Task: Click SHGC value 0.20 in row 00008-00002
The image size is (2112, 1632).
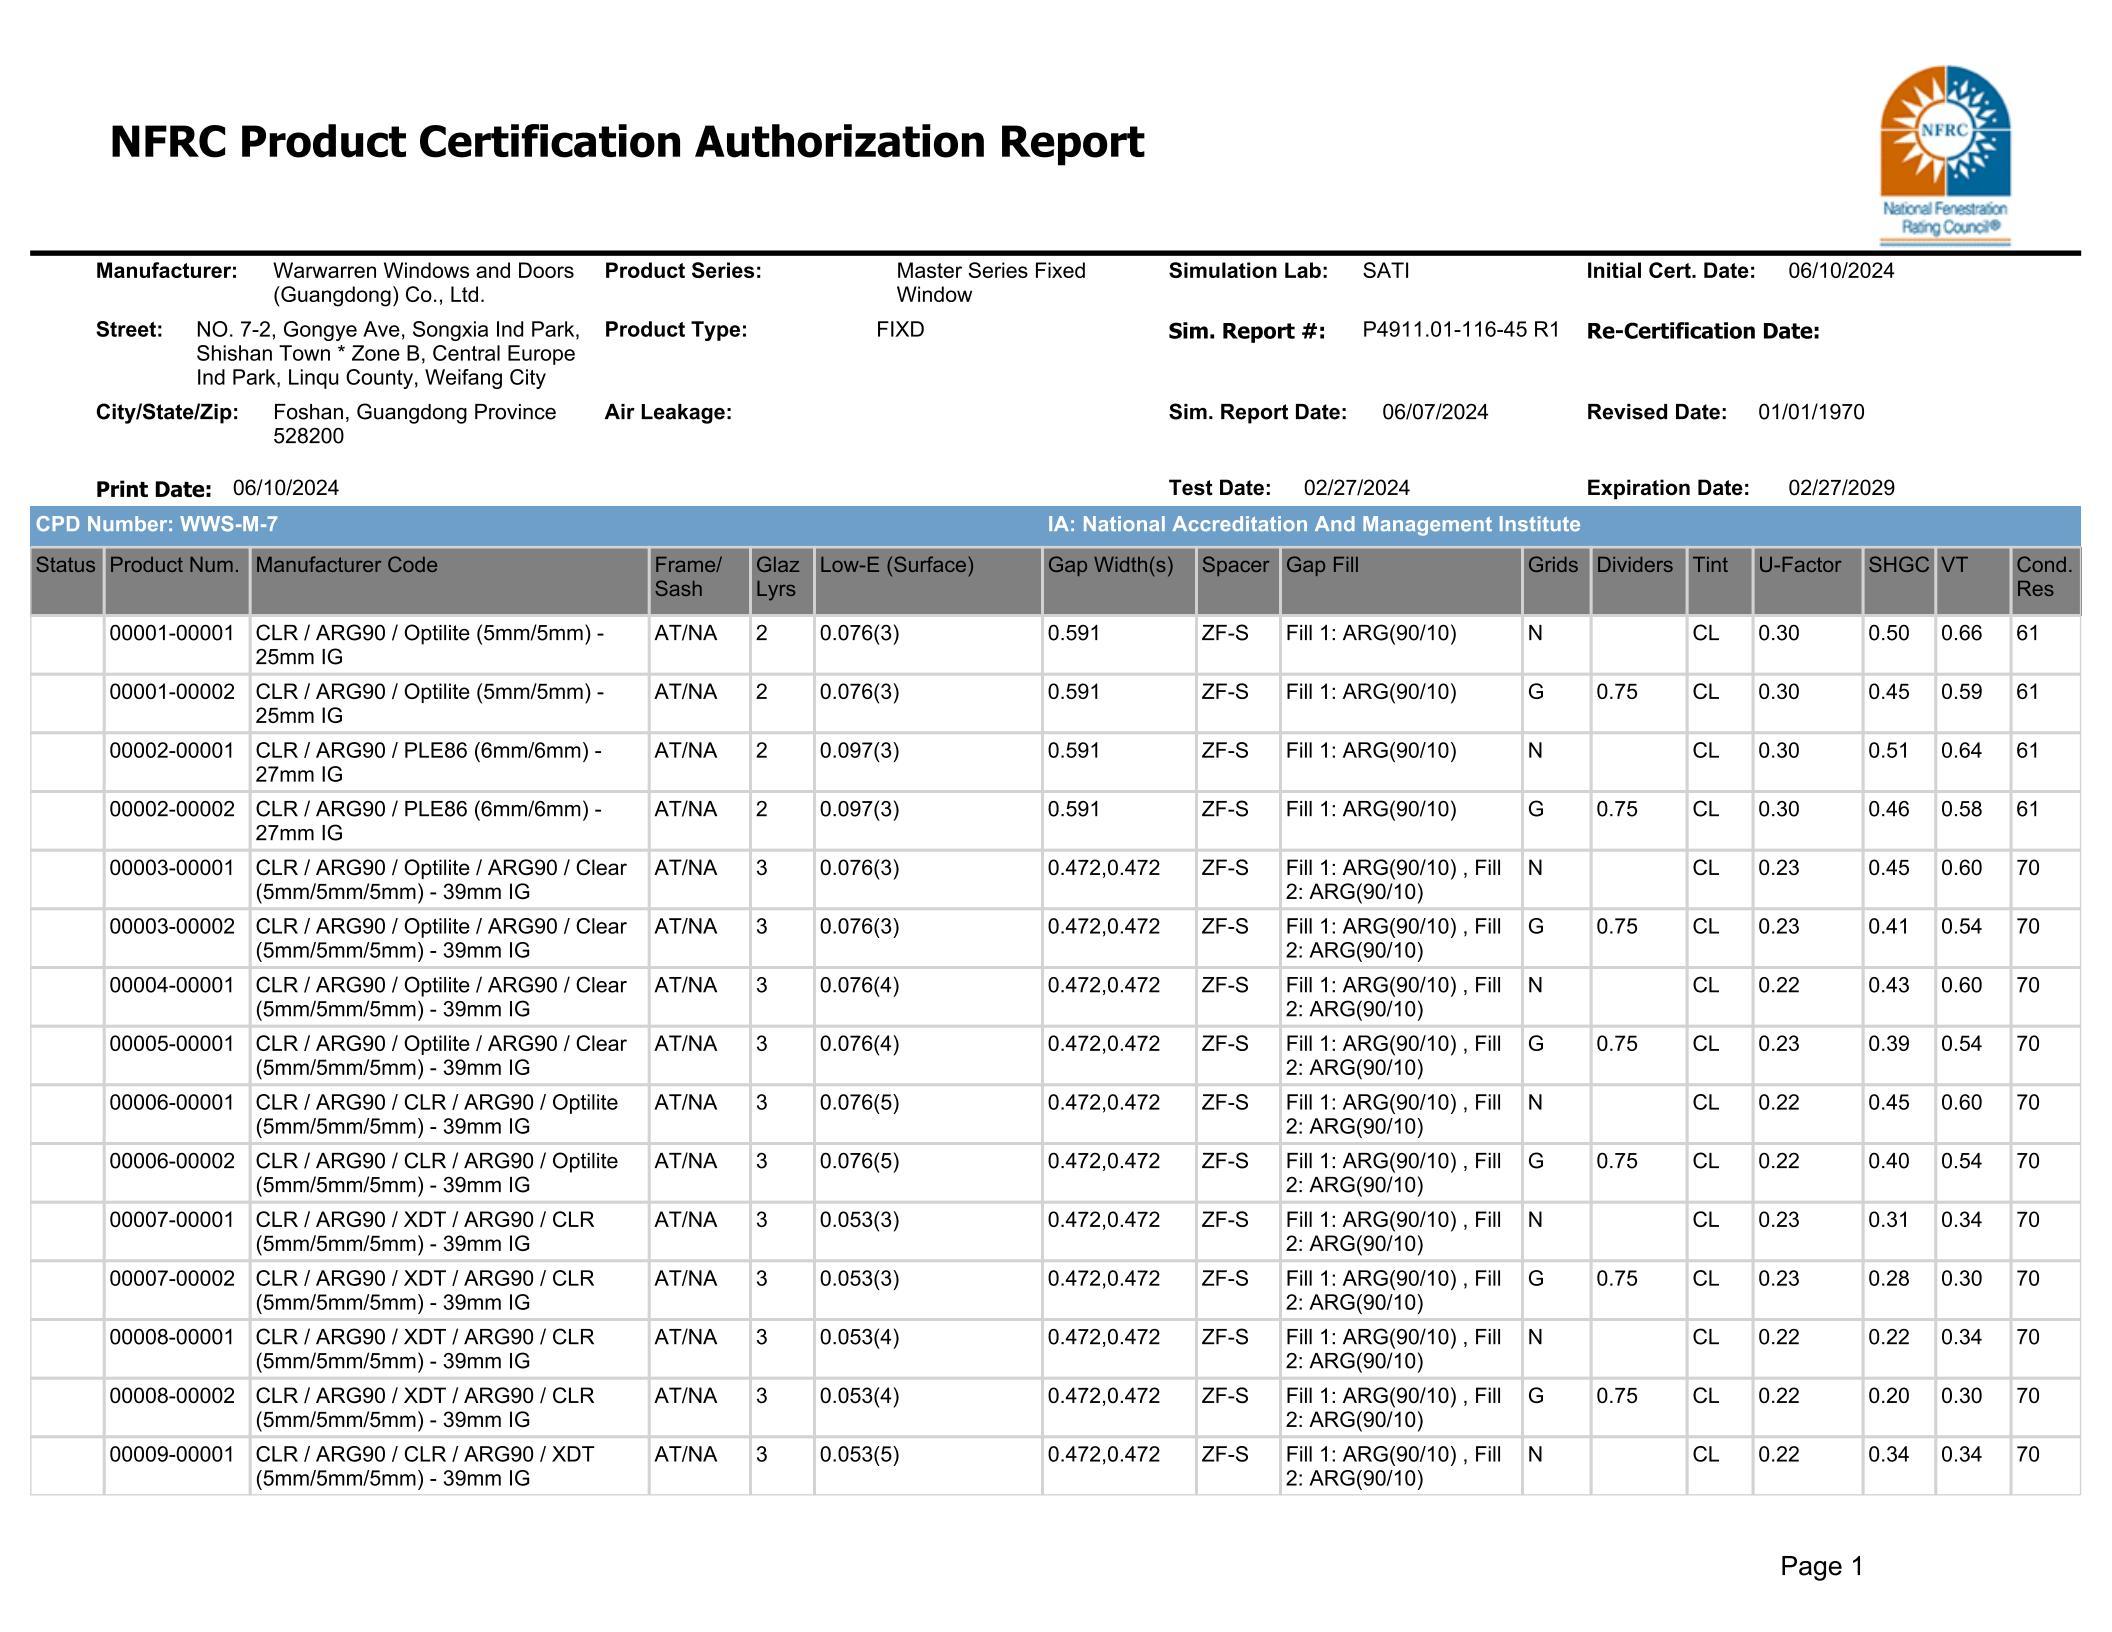Action: (1889, 1396)
